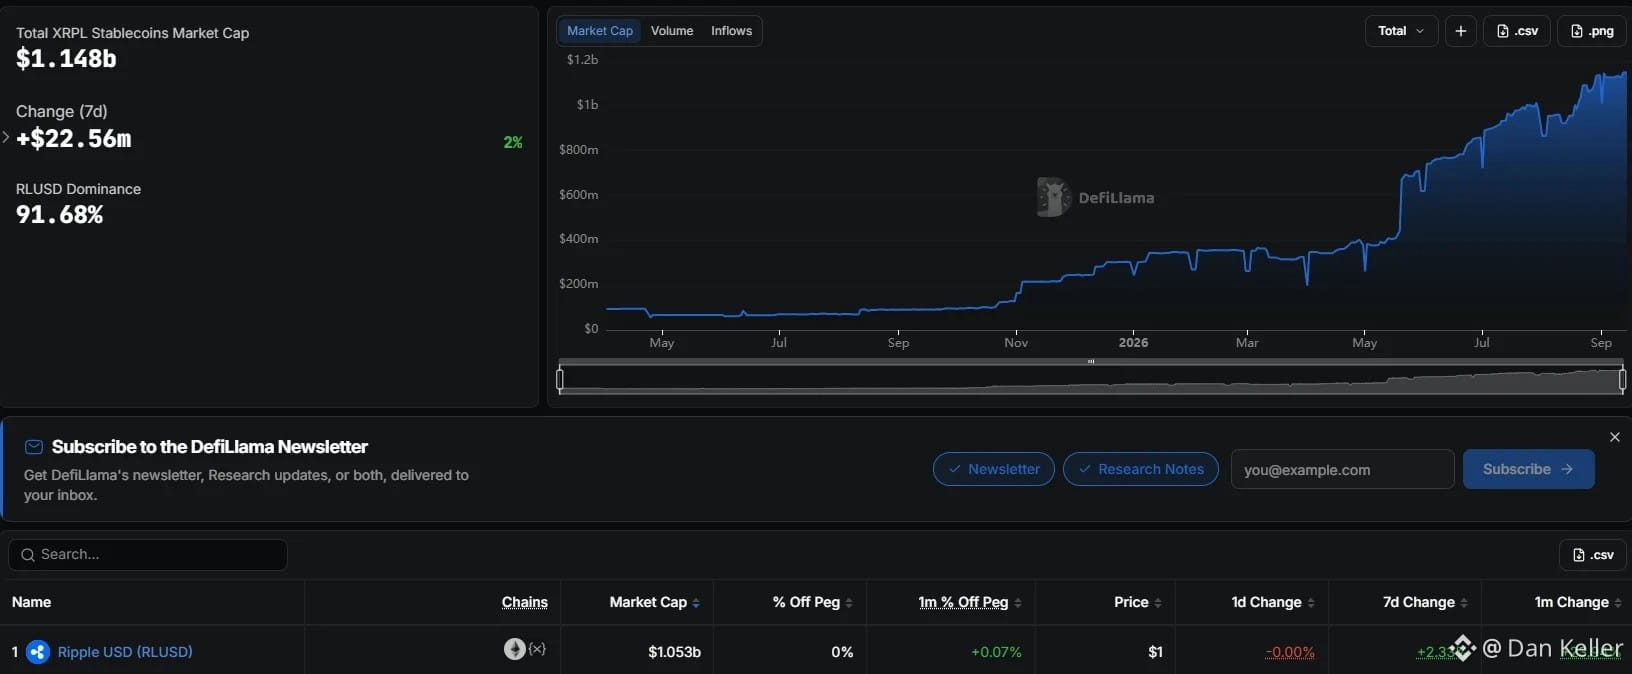The height and width of the screenshot is (674, 1632).
Task: Close the newsletter subscription banner
Action: [x=1615, y=437]
